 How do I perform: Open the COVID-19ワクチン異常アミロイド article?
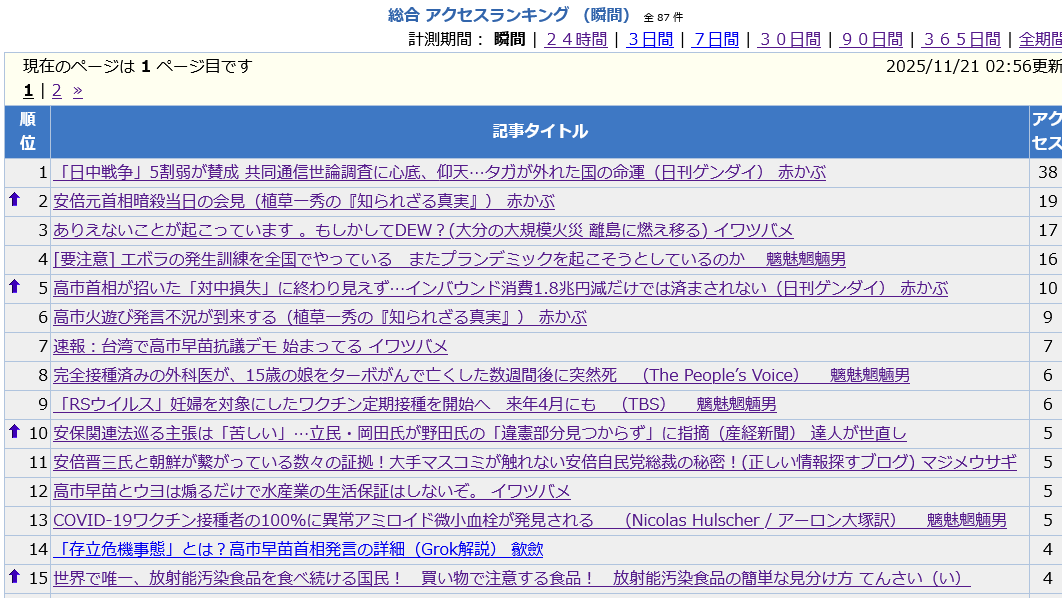(529, 520)
